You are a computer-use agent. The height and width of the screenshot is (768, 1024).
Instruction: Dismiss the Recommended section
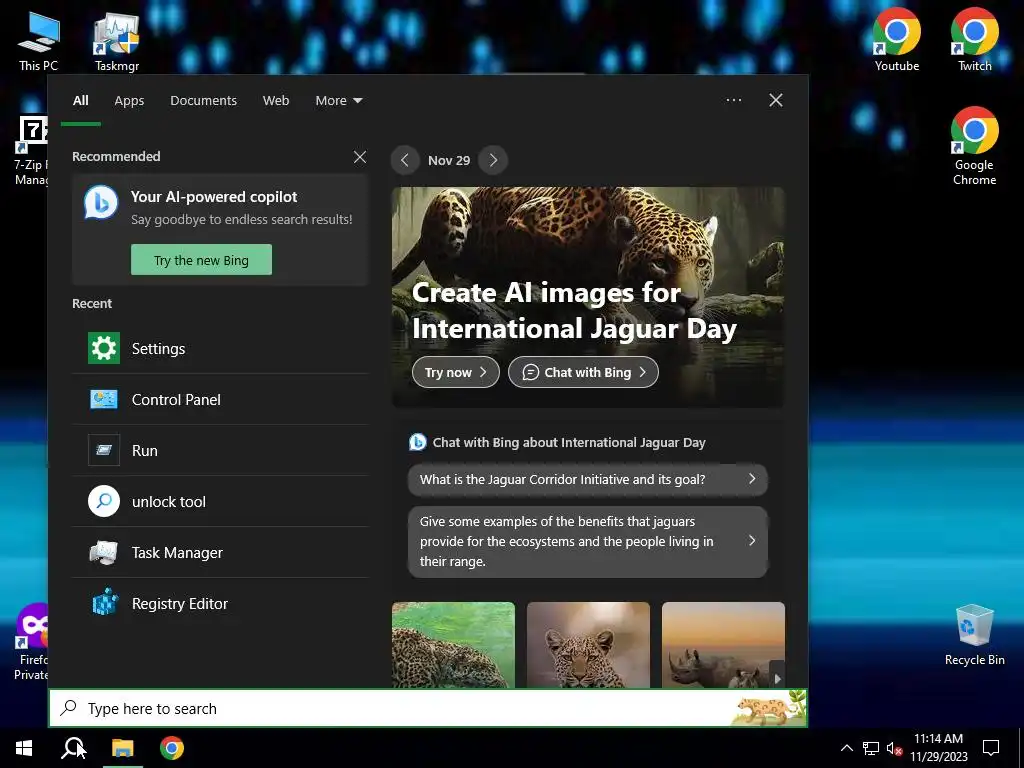[360, 157]
